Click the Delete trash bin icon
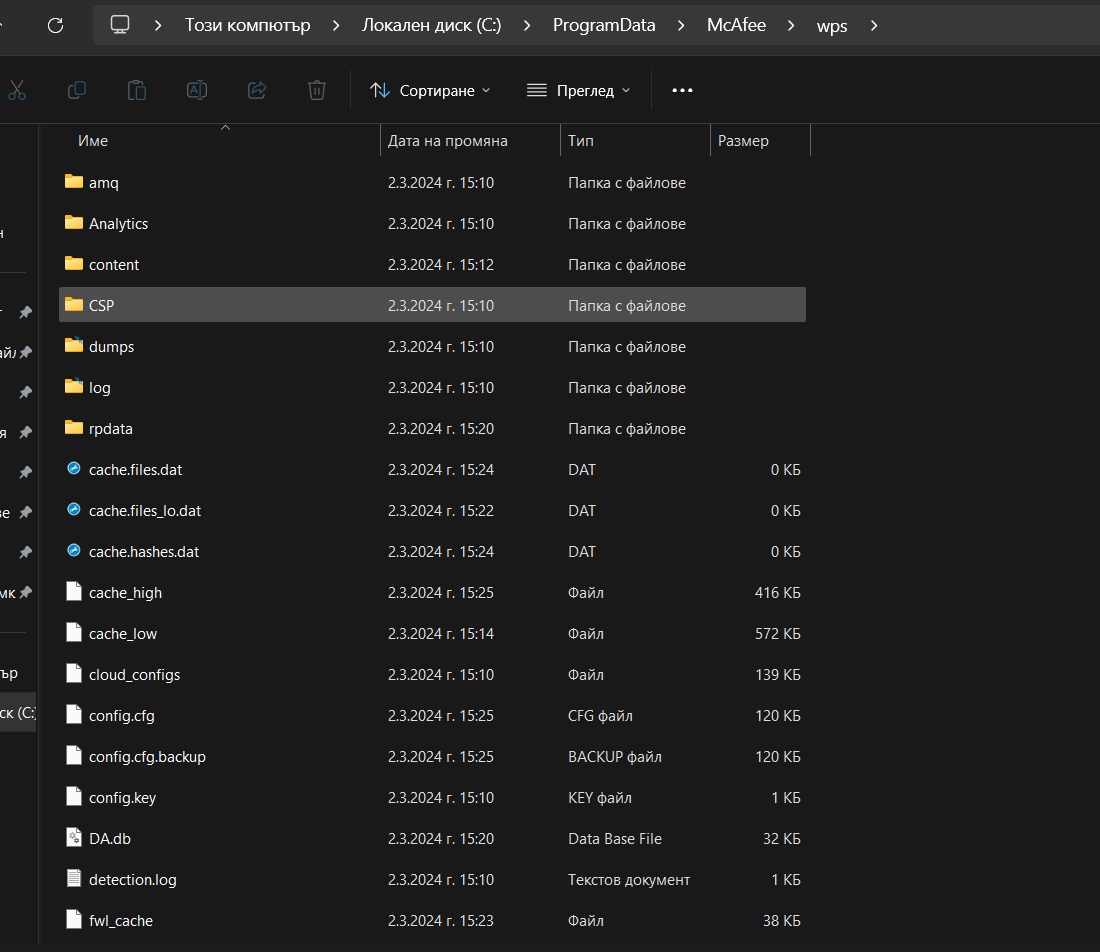 pos(317,90)
